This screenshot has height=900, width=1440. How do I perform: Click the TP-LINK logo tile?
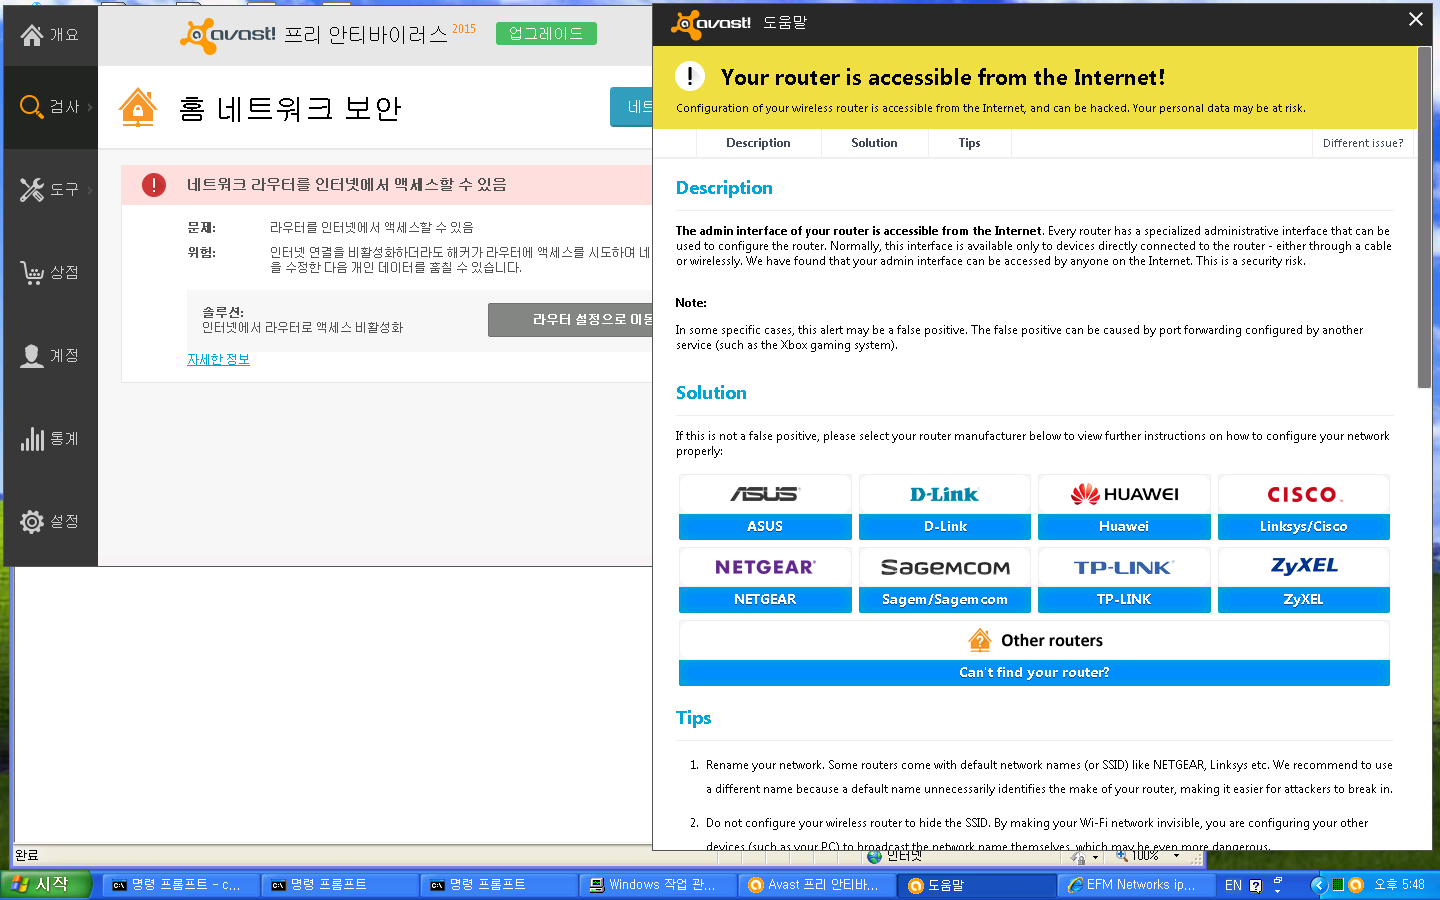pos(1124,567)
